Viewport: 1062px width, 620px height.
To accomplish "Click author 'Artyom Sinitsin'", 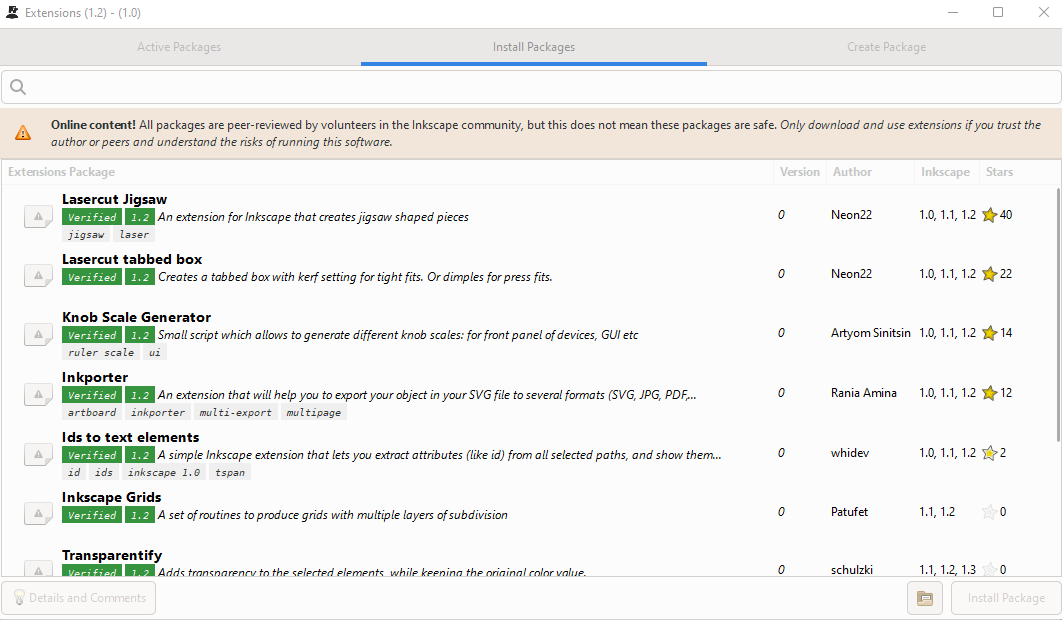I will [870, 333].
